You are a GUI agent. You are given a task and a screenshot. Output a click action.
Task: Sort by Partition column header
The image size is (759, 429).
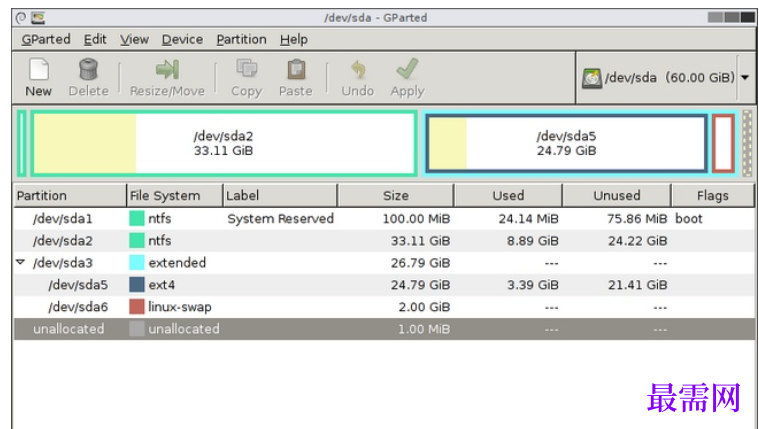[x=70, y=196]
